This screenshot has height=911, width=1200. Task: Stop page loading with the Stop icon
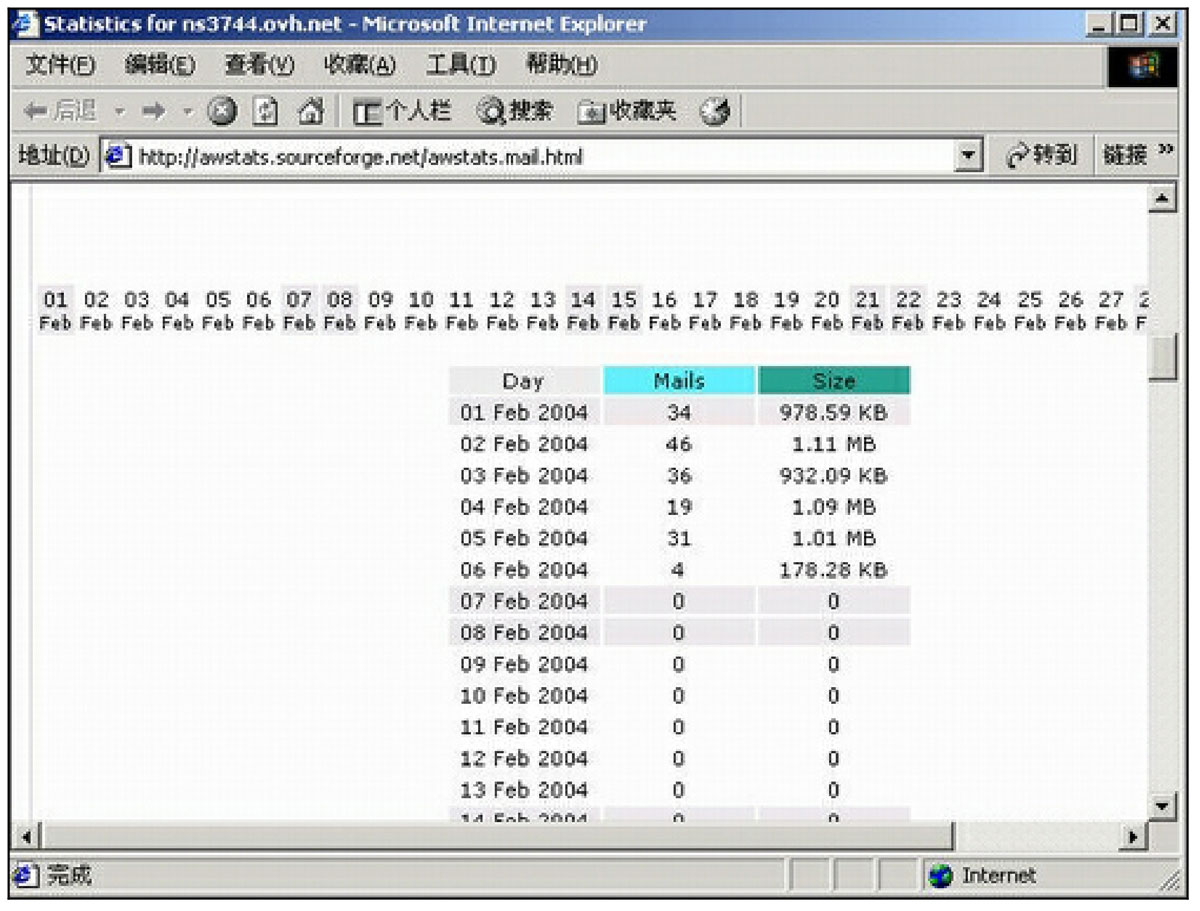pos(222,111)
